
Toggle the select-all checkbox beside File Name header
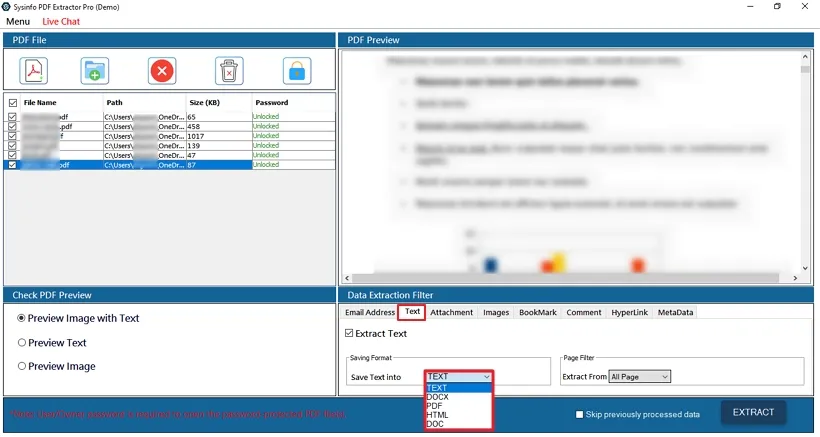pyautogui.click(x=13, y=102)
